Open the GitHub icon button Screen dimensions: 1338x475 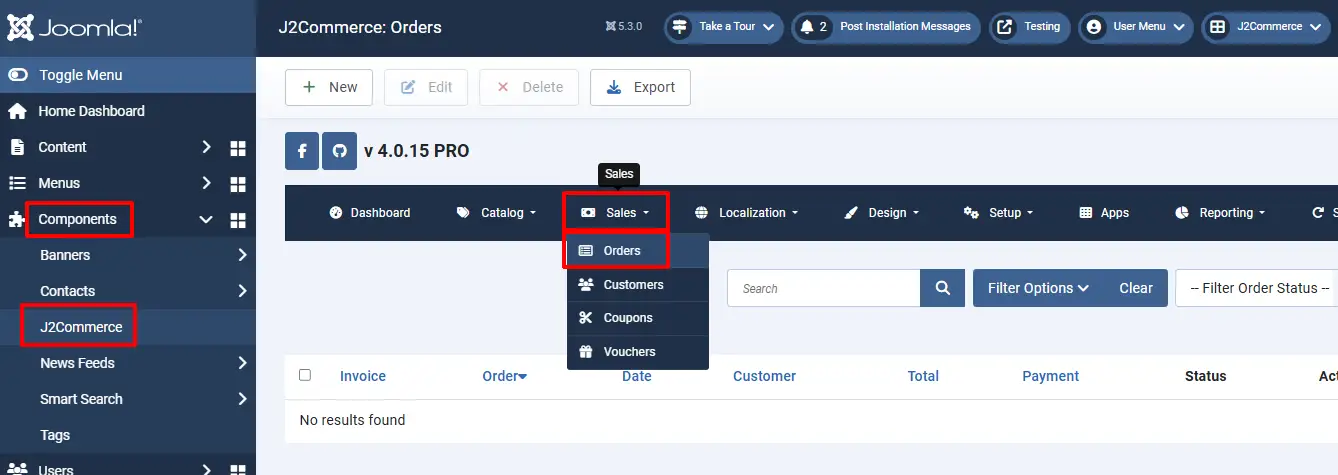pyautogui.click(x=339, y=151)
